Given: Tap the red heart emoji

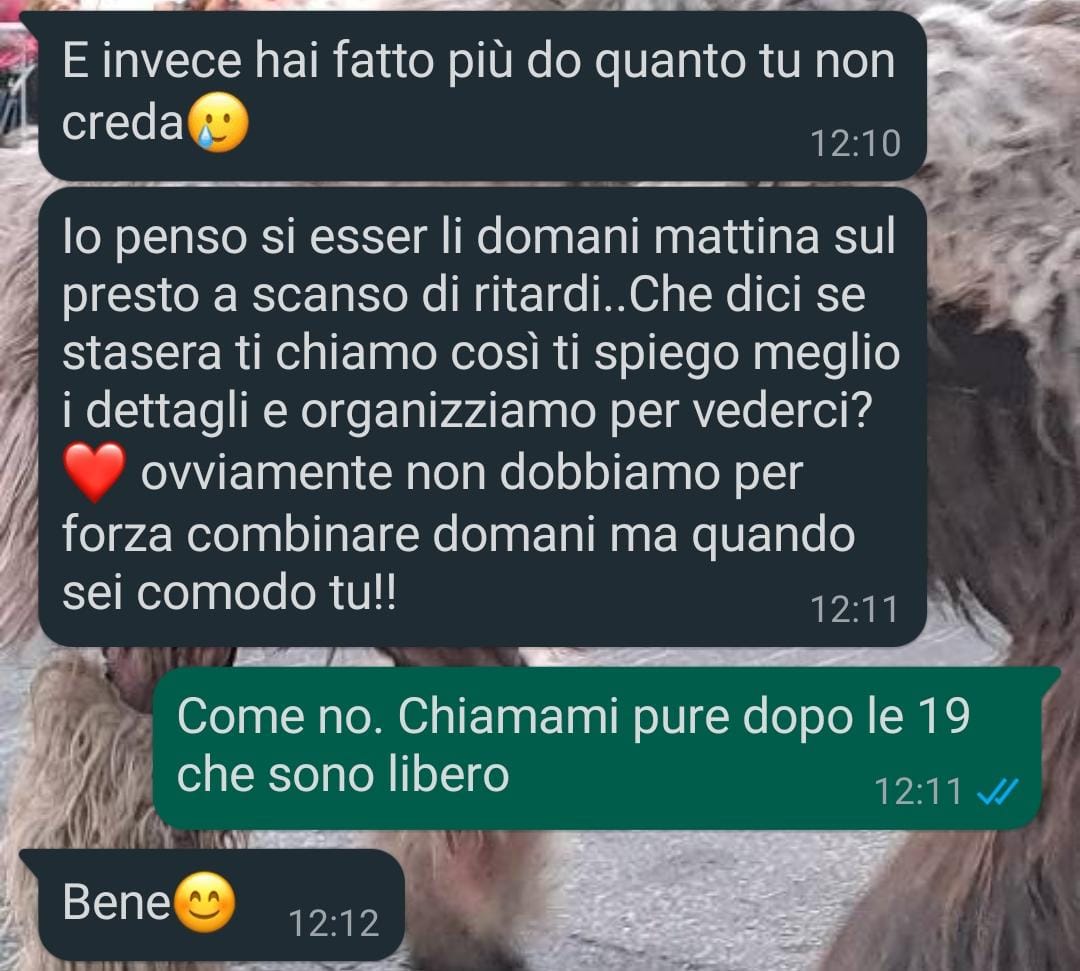Looking at the screenshot, I should tap(94, 472).
